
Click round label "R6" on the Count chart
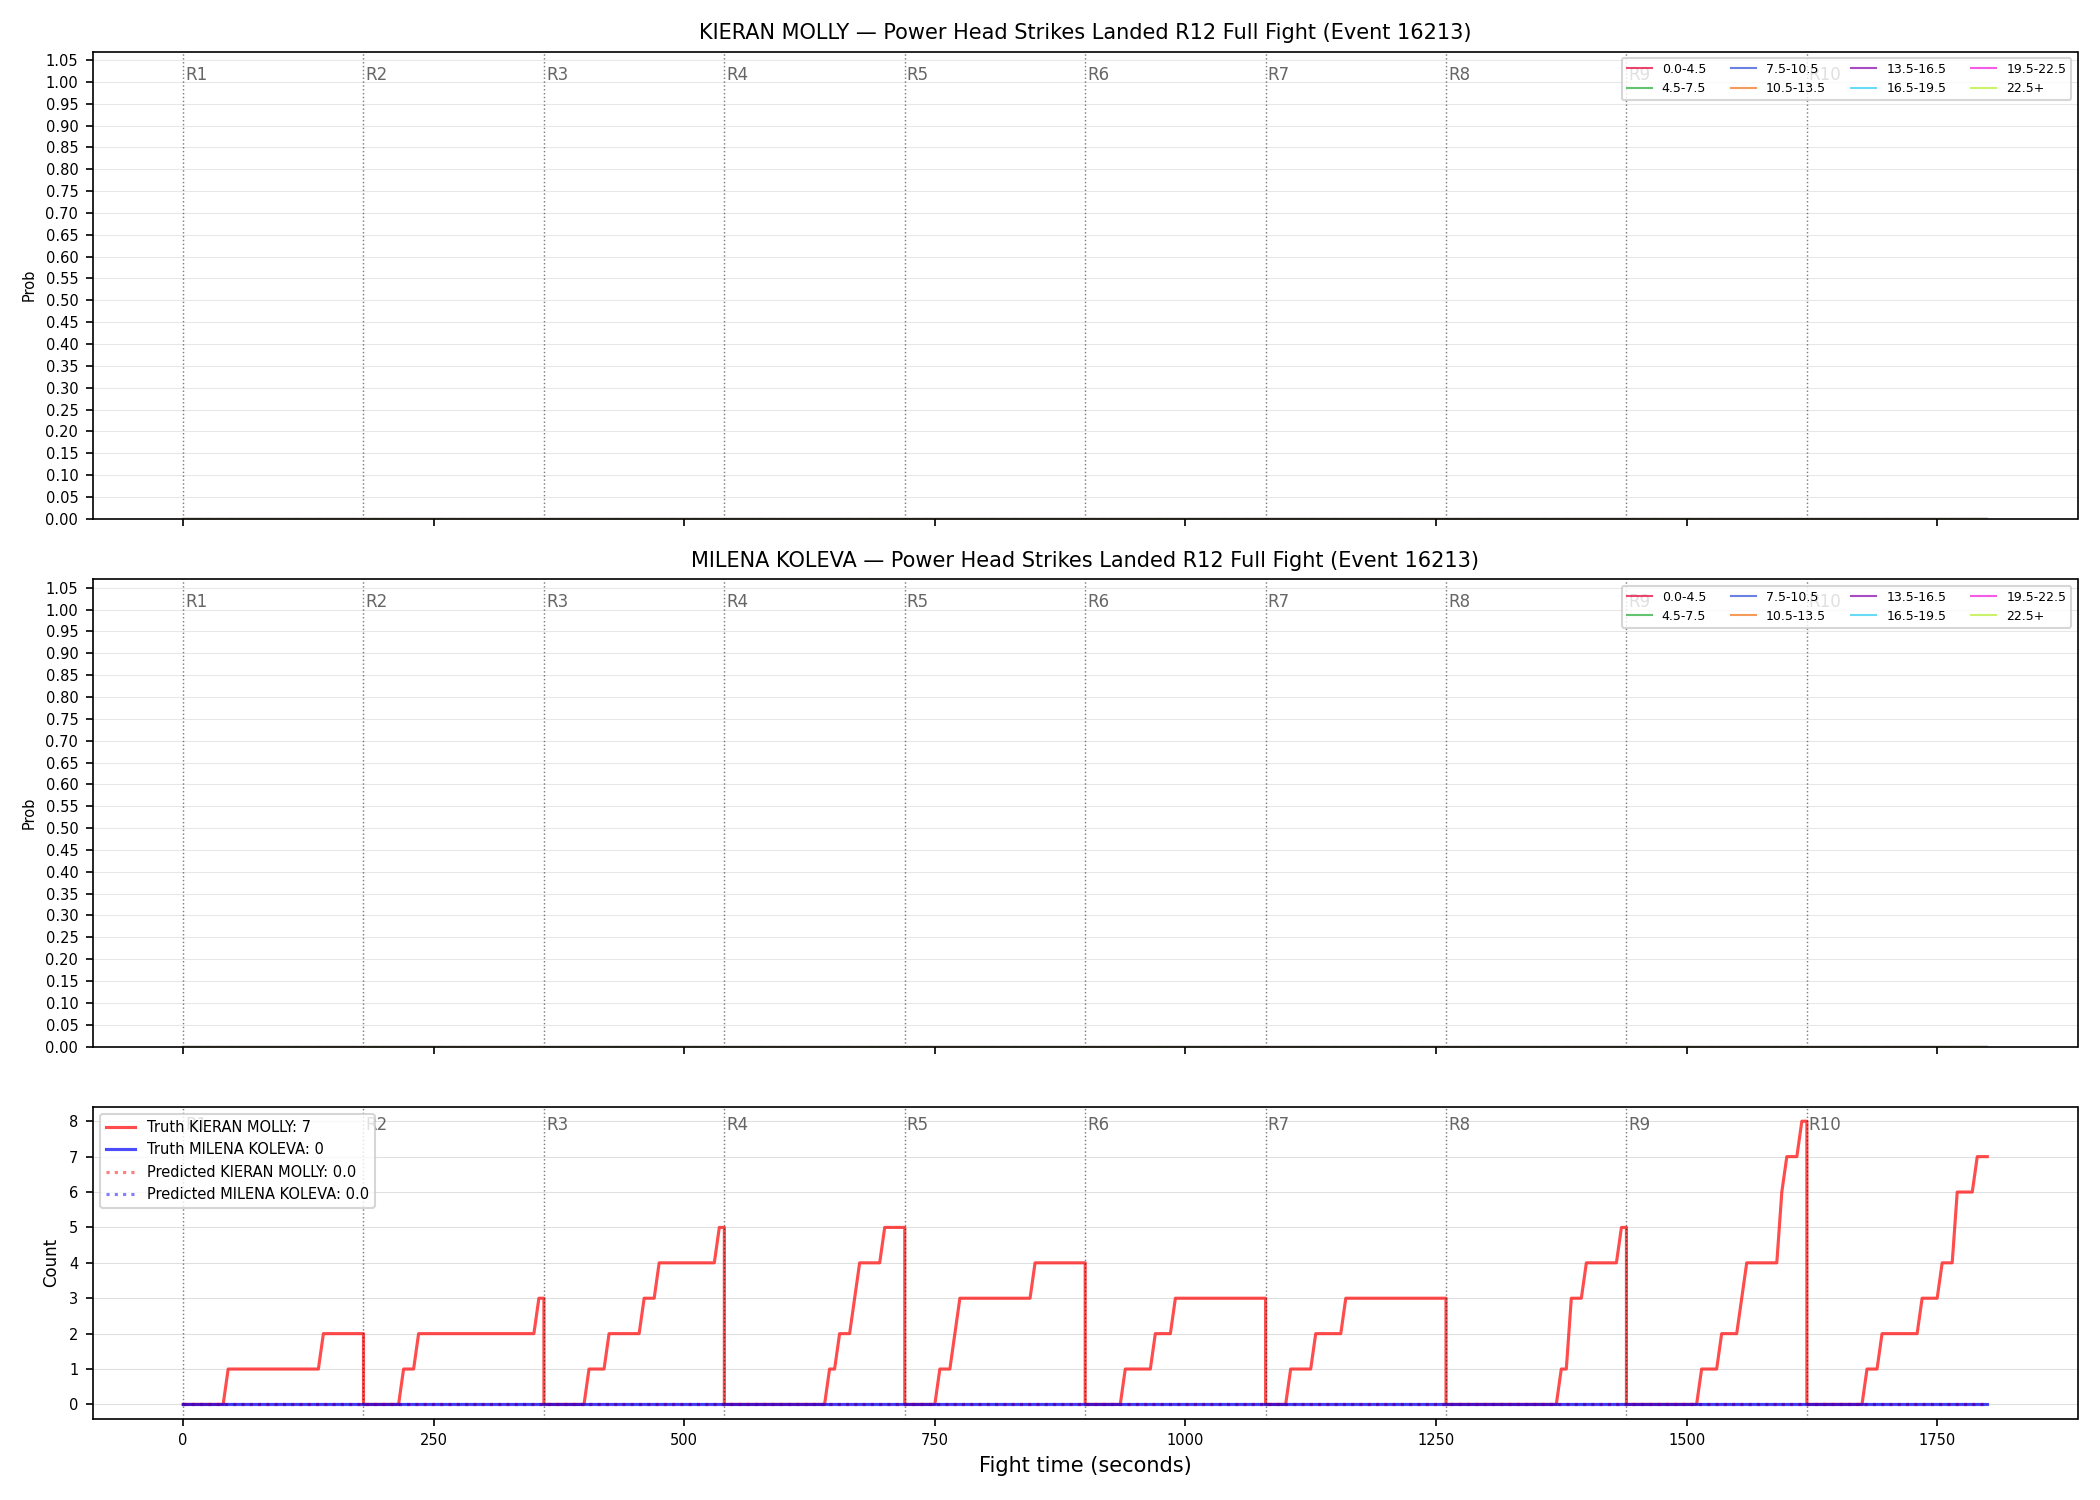click(1098, 1124)
